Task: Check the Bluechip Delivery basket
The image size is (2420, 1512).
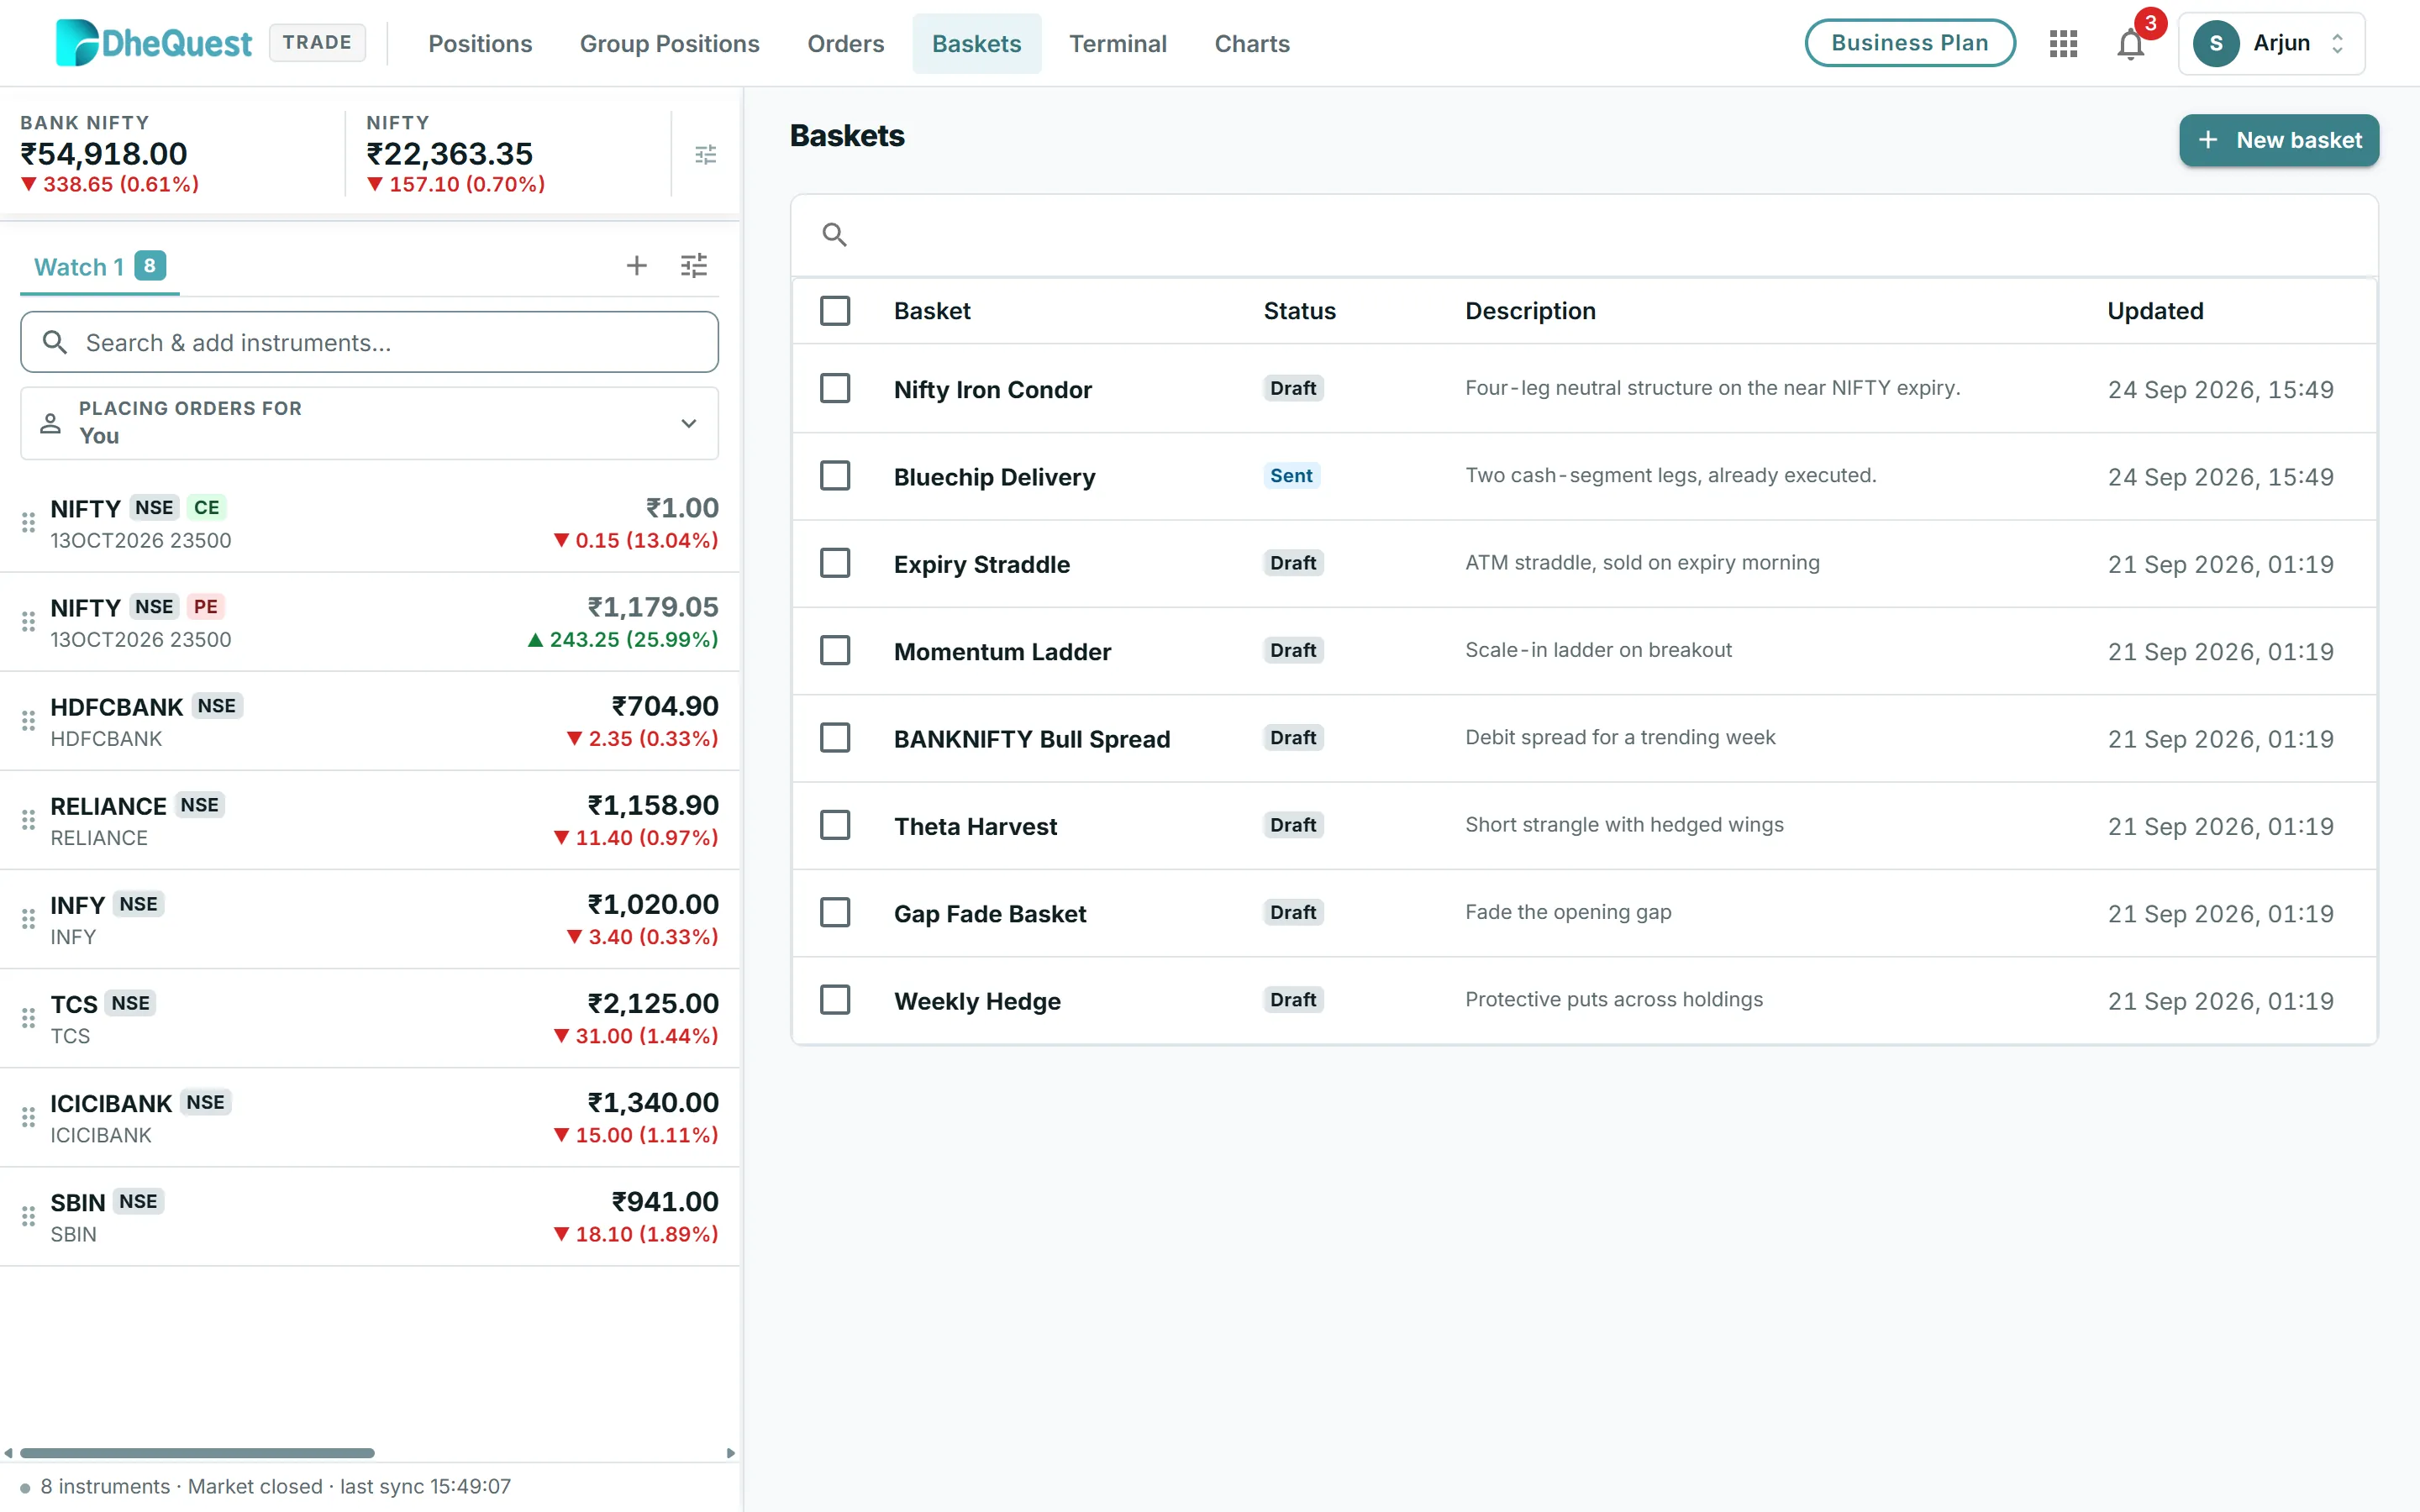Action: point(835,476)
